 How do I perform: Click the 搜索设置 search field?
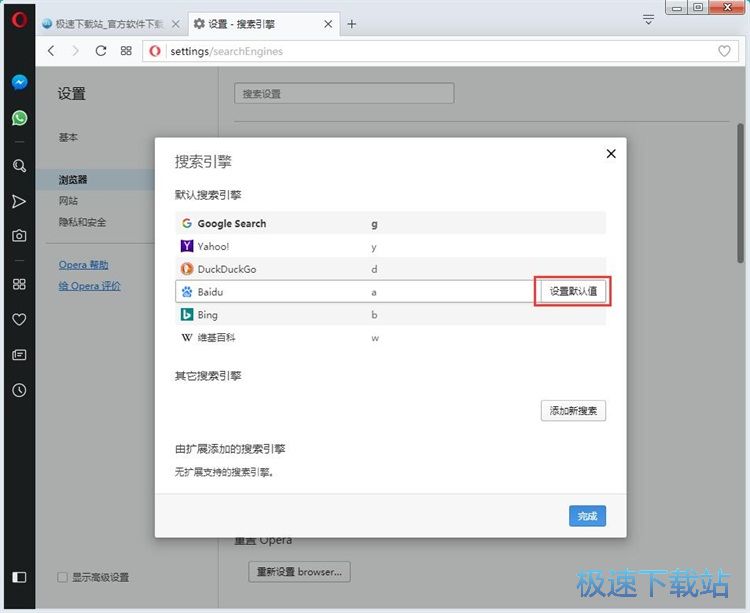(344, 93)
